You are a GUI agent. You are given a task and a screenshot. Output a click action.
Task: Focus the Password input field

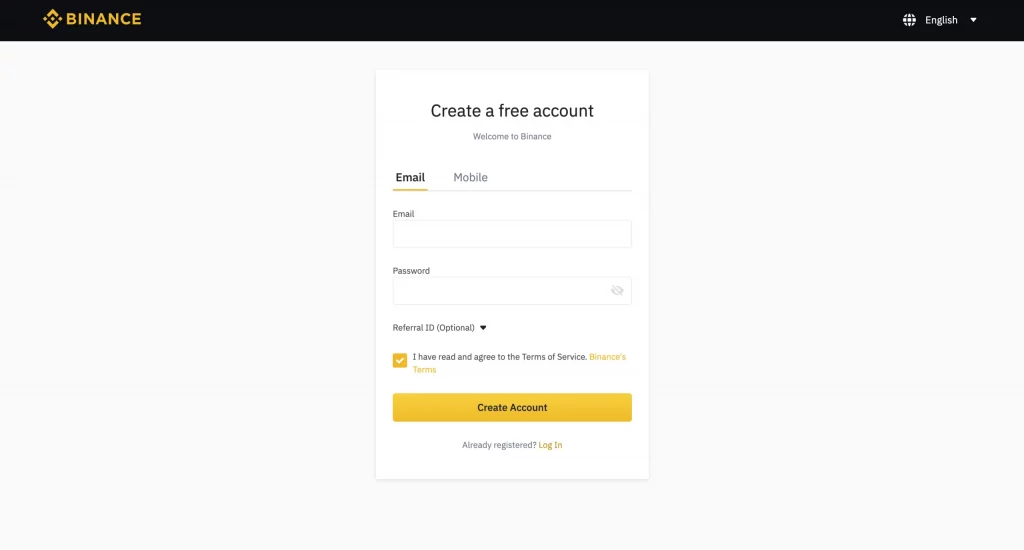pos(512,291)
